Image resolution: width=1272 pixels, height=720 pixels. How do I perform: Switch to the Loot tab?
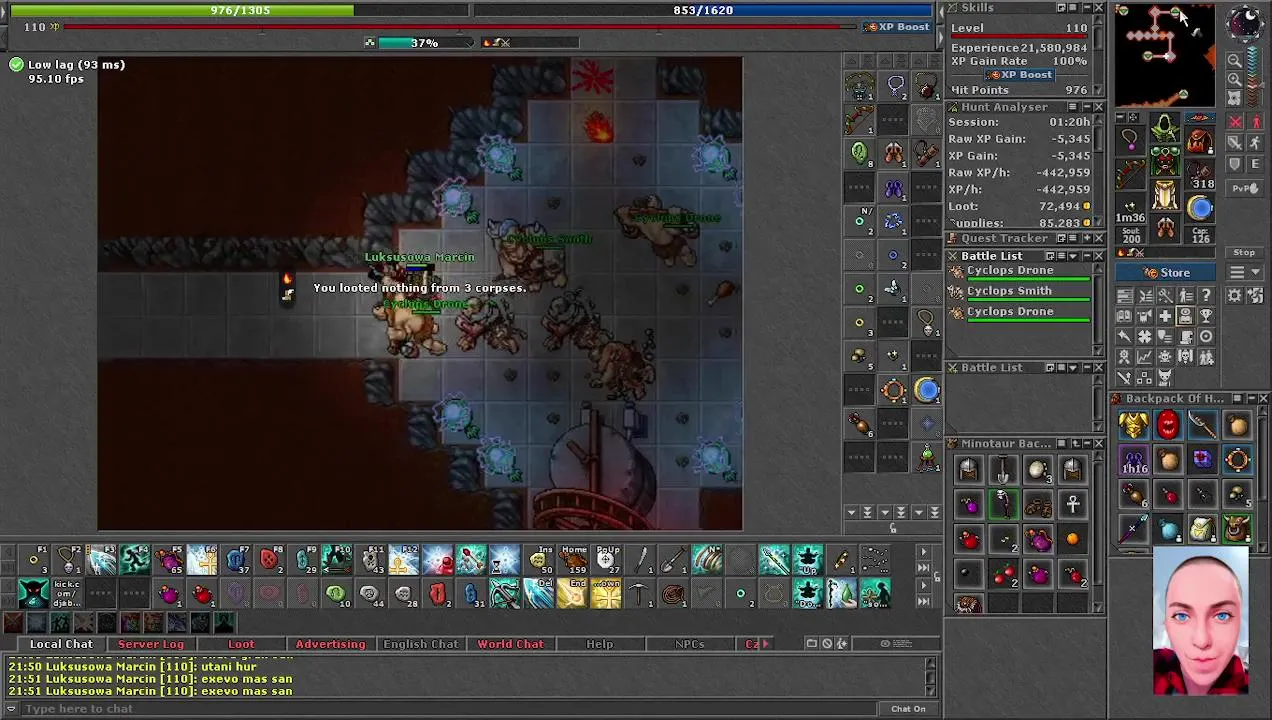tap(241, 644)
